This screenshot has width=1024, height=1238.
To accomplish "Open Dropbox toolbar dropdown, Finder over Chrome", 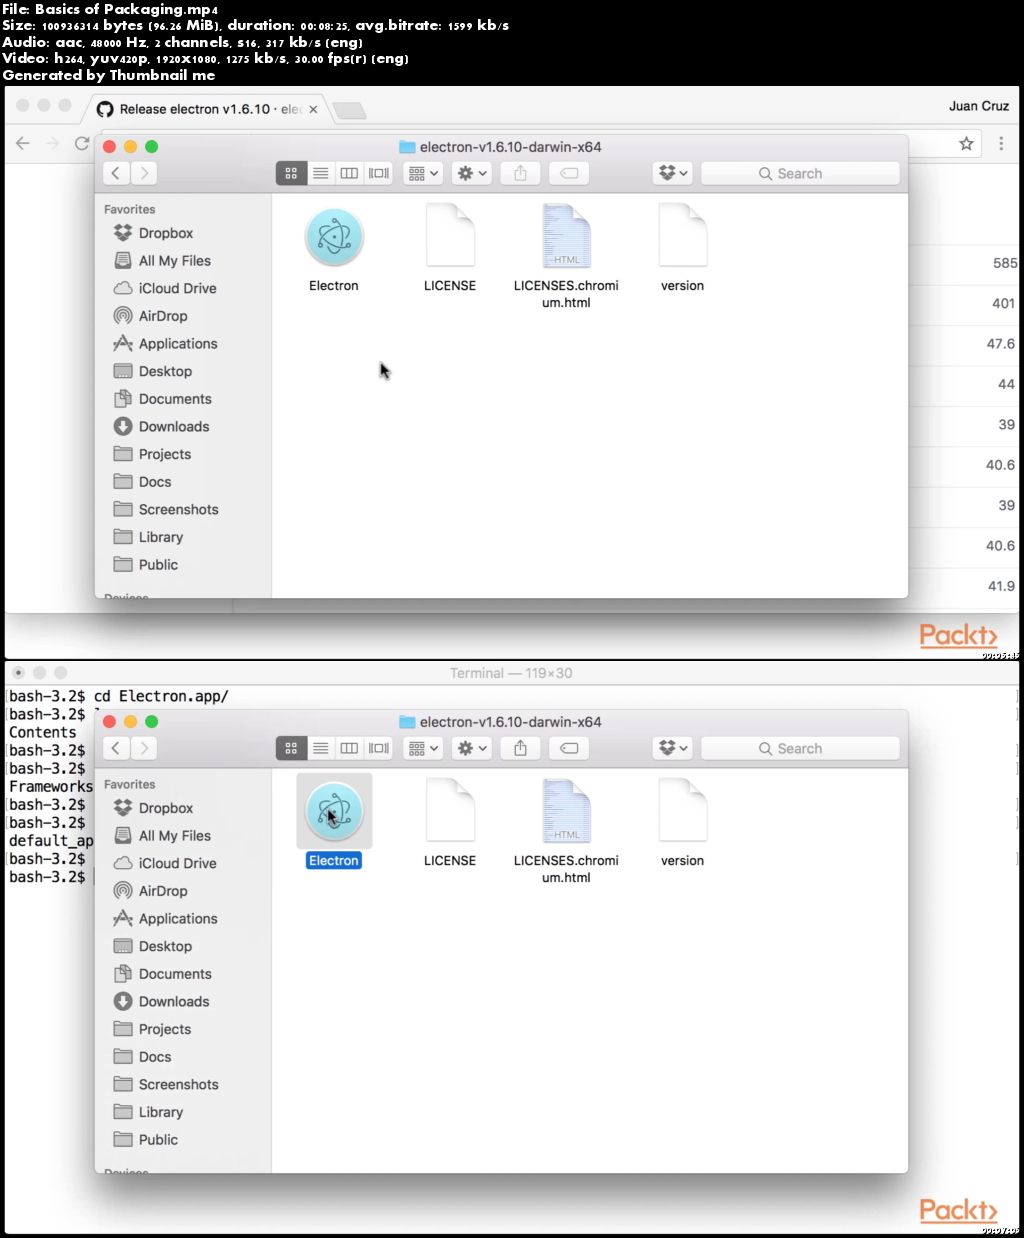I will pyautogui.click(x=673, y=173).
